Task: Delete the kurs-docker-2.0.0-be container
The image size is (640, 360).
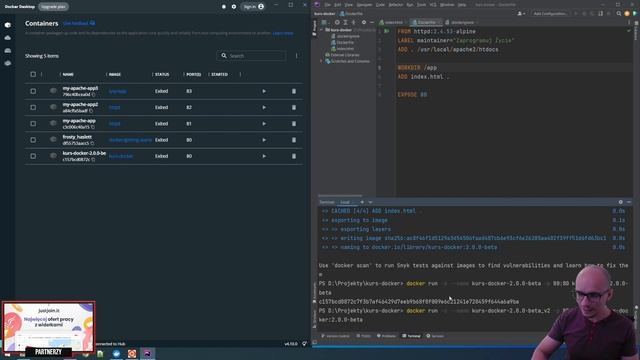Action: [294, 156]
